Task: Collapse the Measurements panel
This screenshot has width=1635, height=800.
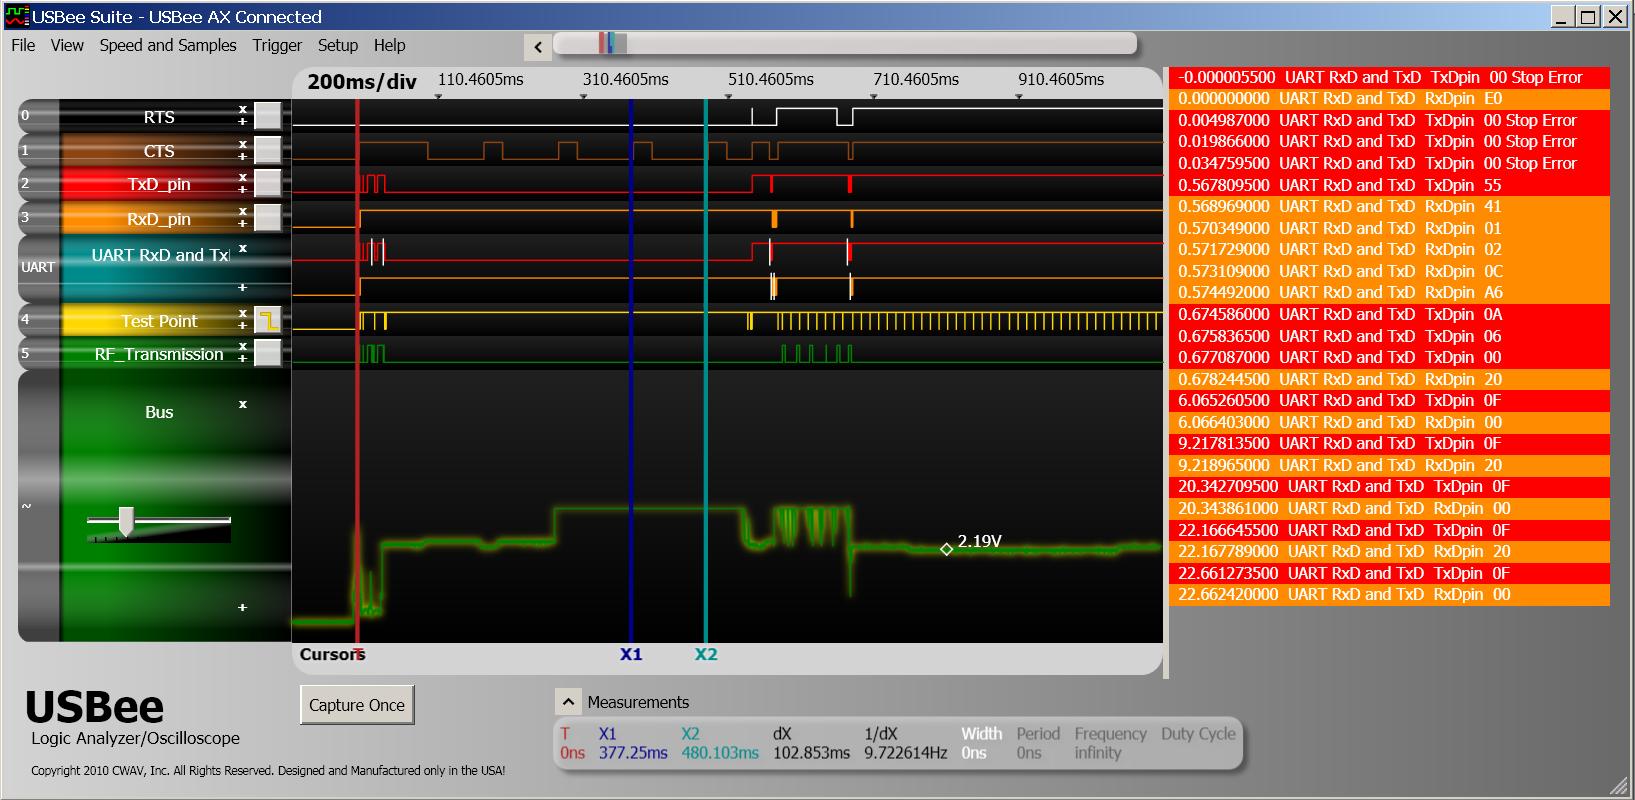Action: point(567,702)
